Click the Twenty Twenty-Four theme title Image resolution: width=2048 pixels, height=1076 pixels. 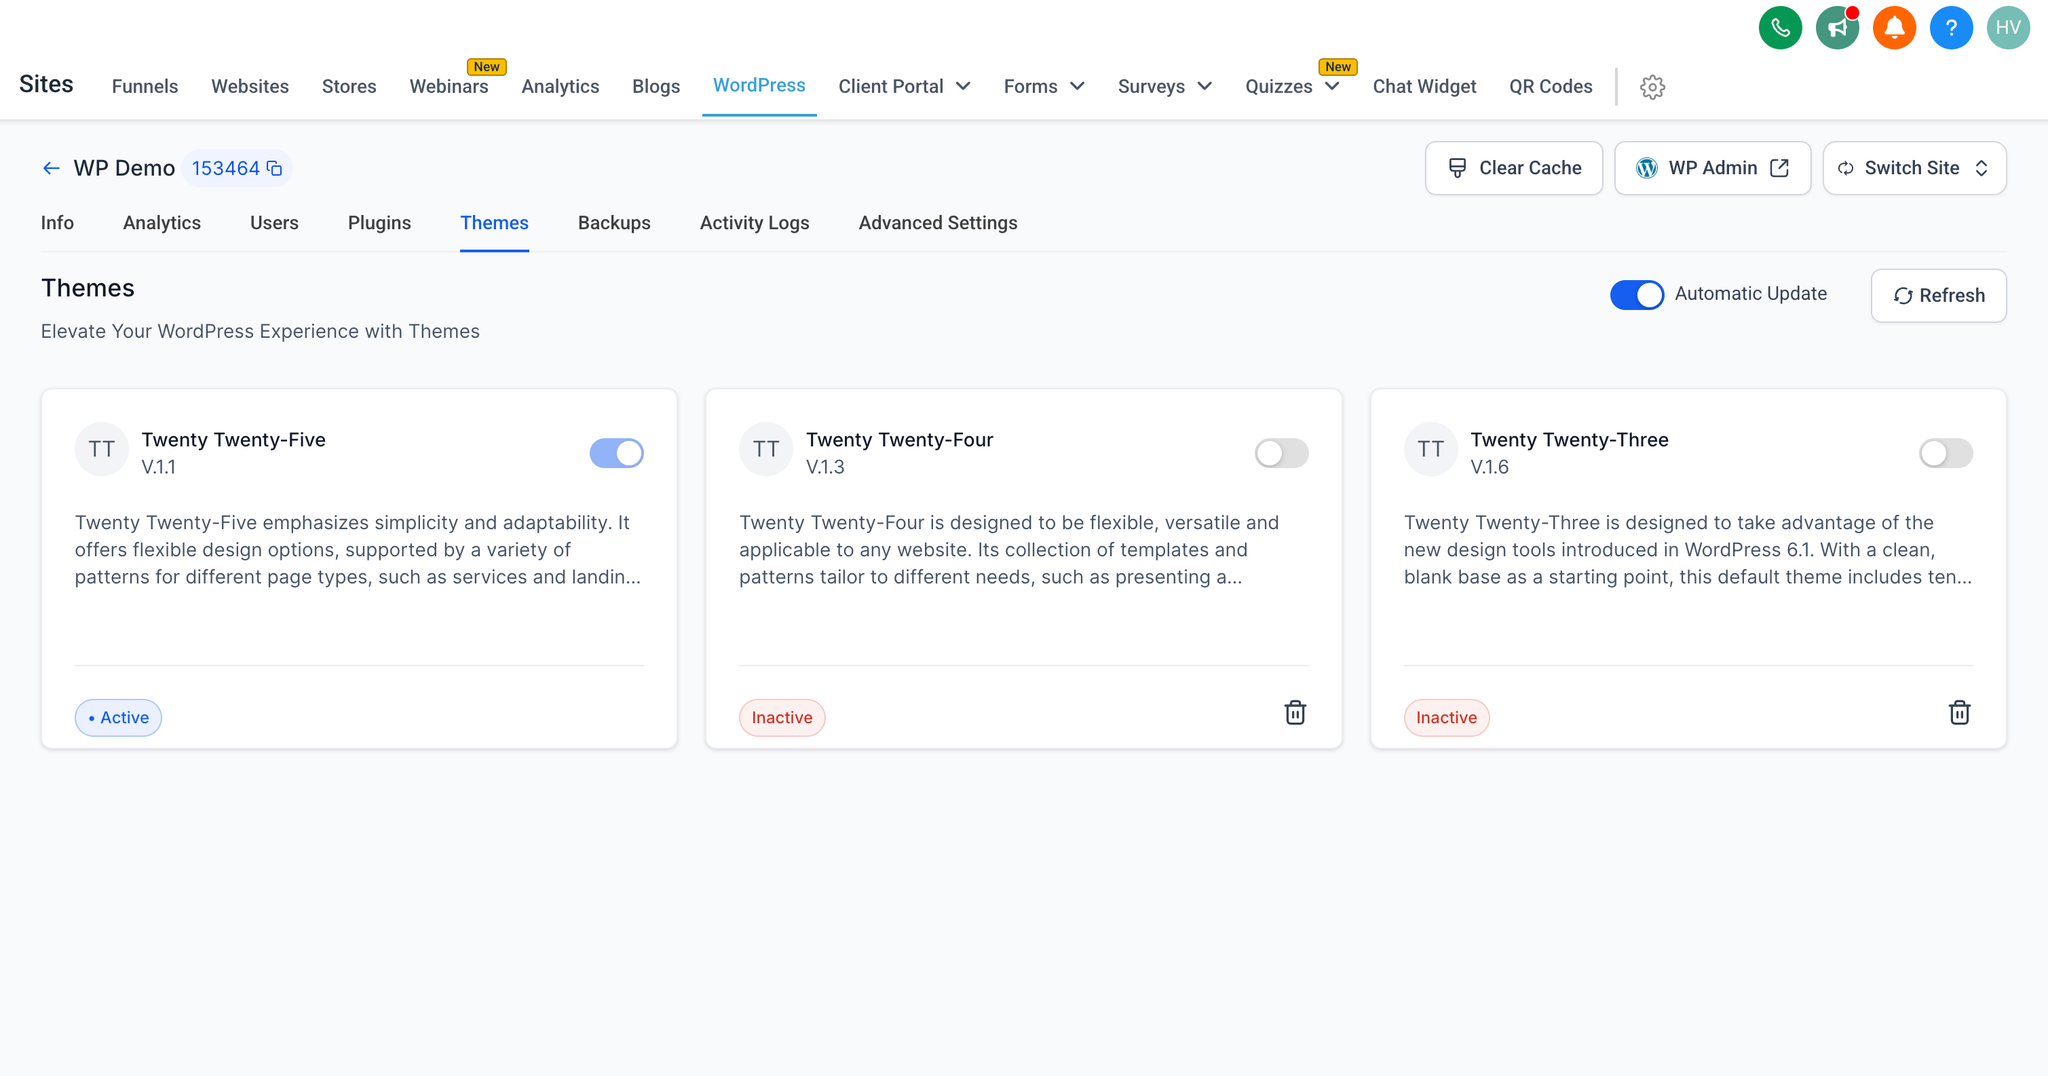click(x=899, y=440)
